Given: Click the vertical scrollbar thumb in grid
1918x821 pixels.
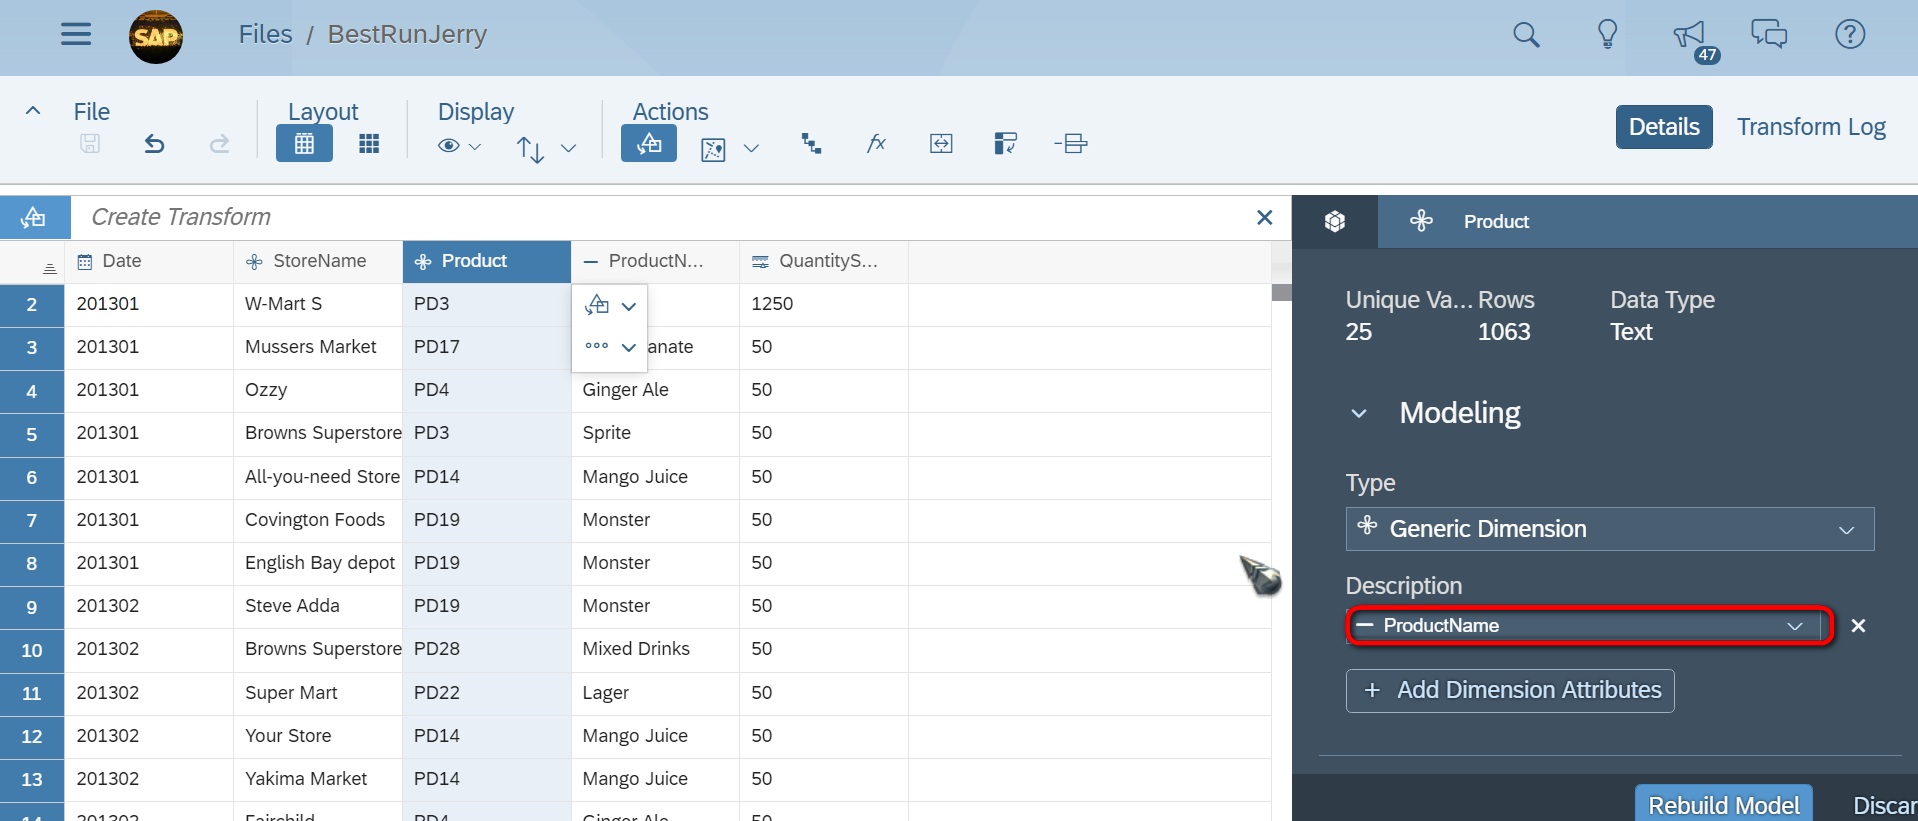Looking at the screenshot, I should coord(1281,292).
